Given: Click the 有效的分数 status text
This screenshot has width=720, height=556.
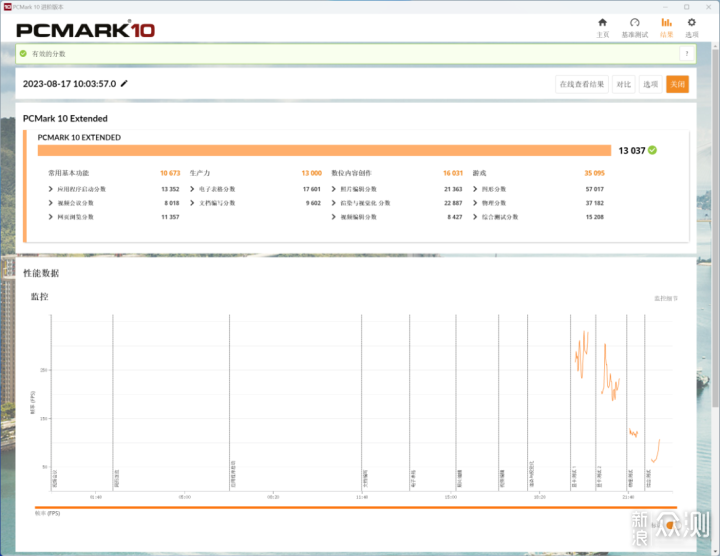Looking at the screenshot, I should (x=49, y=54).
